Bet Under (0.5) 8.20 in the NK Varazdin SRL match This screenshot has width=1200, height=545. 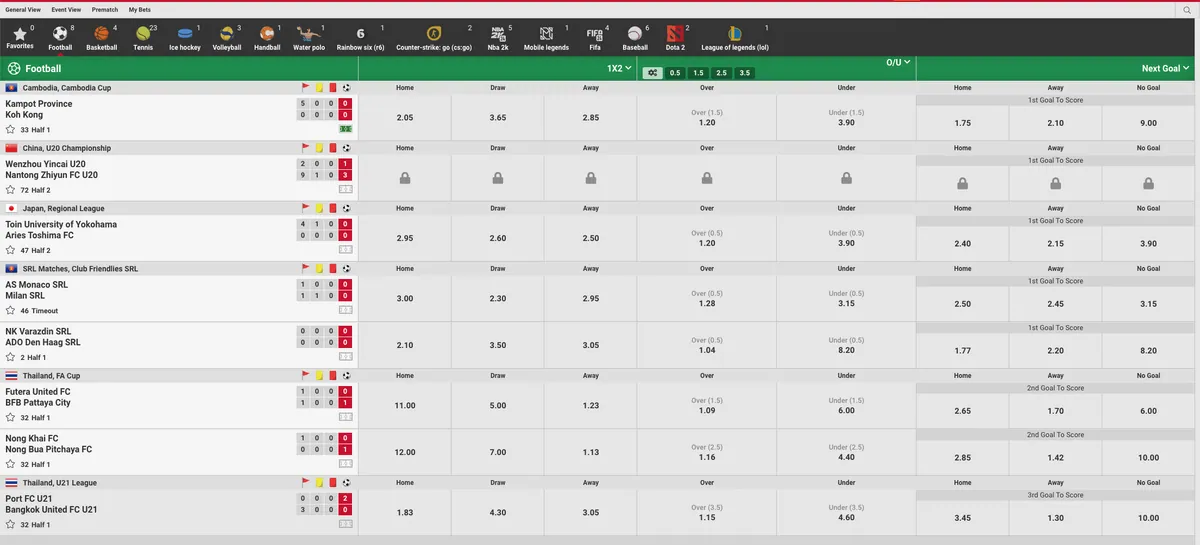point(846,346)
